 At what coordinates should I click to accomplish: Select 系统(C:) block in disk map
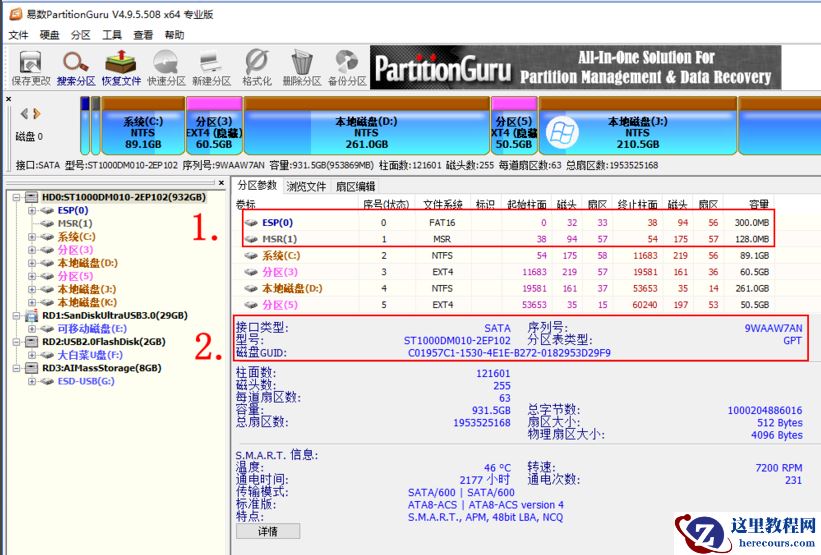pos(143,126)
